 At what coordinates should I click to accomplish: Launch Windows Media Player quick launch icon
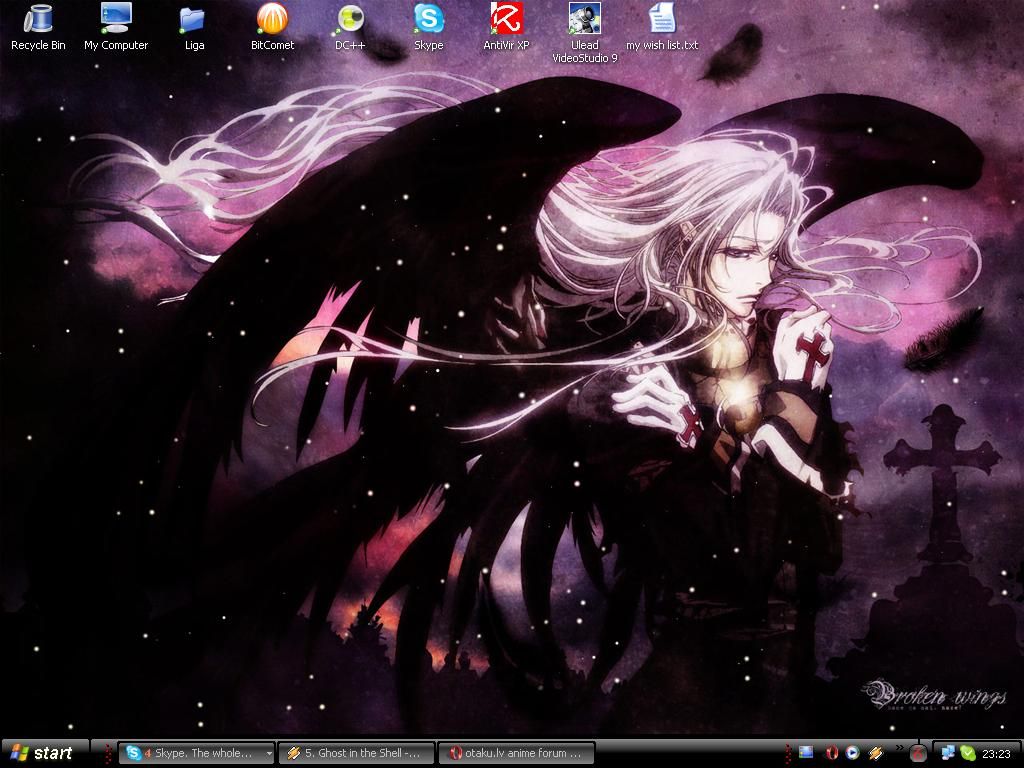click(x=852, y=753)
